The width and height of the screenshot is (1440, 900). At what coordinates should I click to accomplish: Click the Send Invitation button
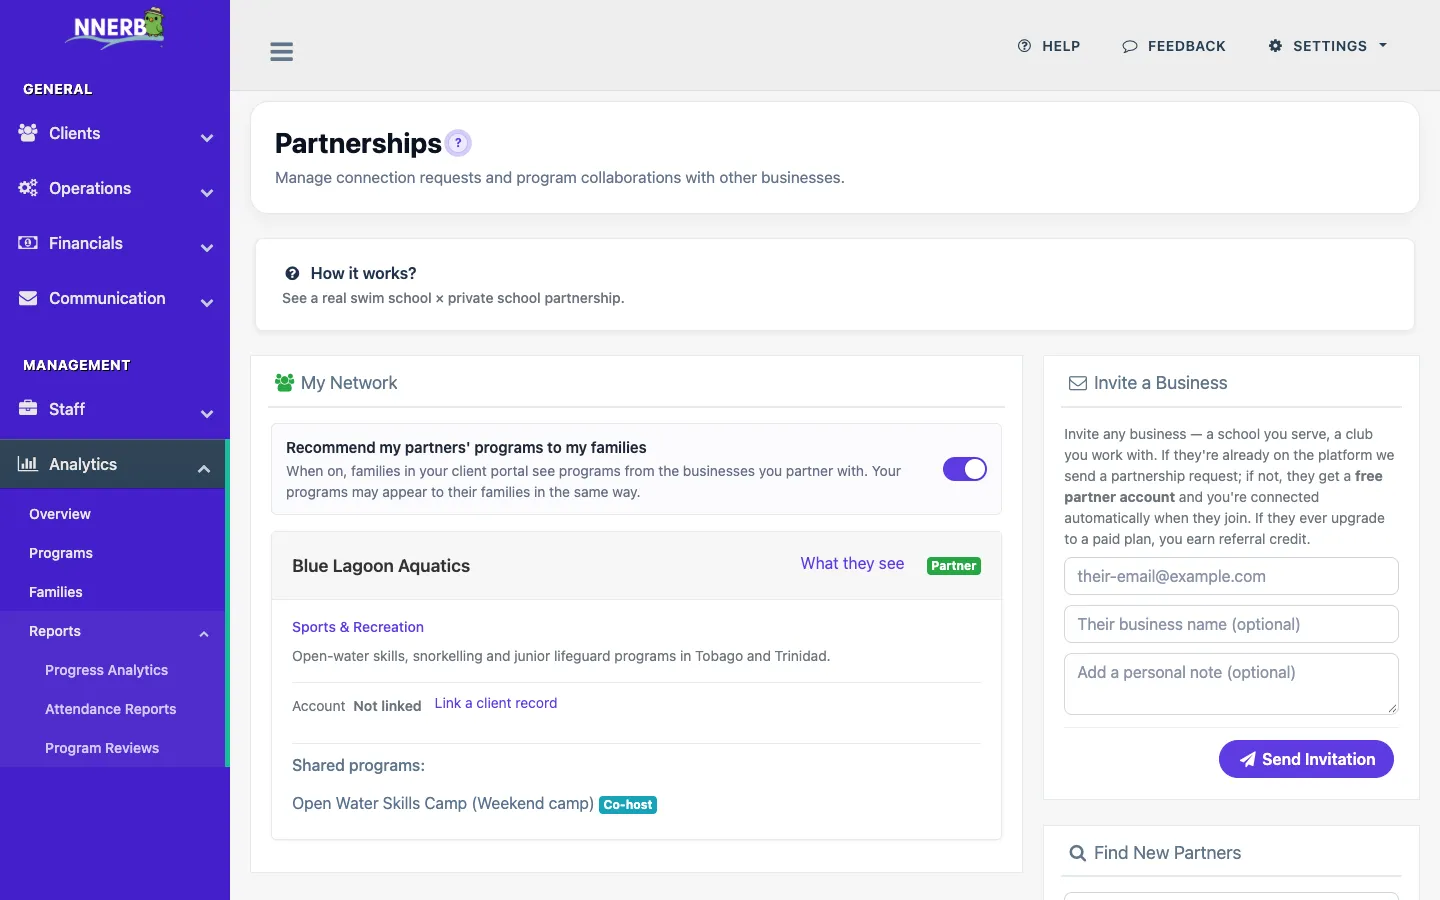[1306, 759]
